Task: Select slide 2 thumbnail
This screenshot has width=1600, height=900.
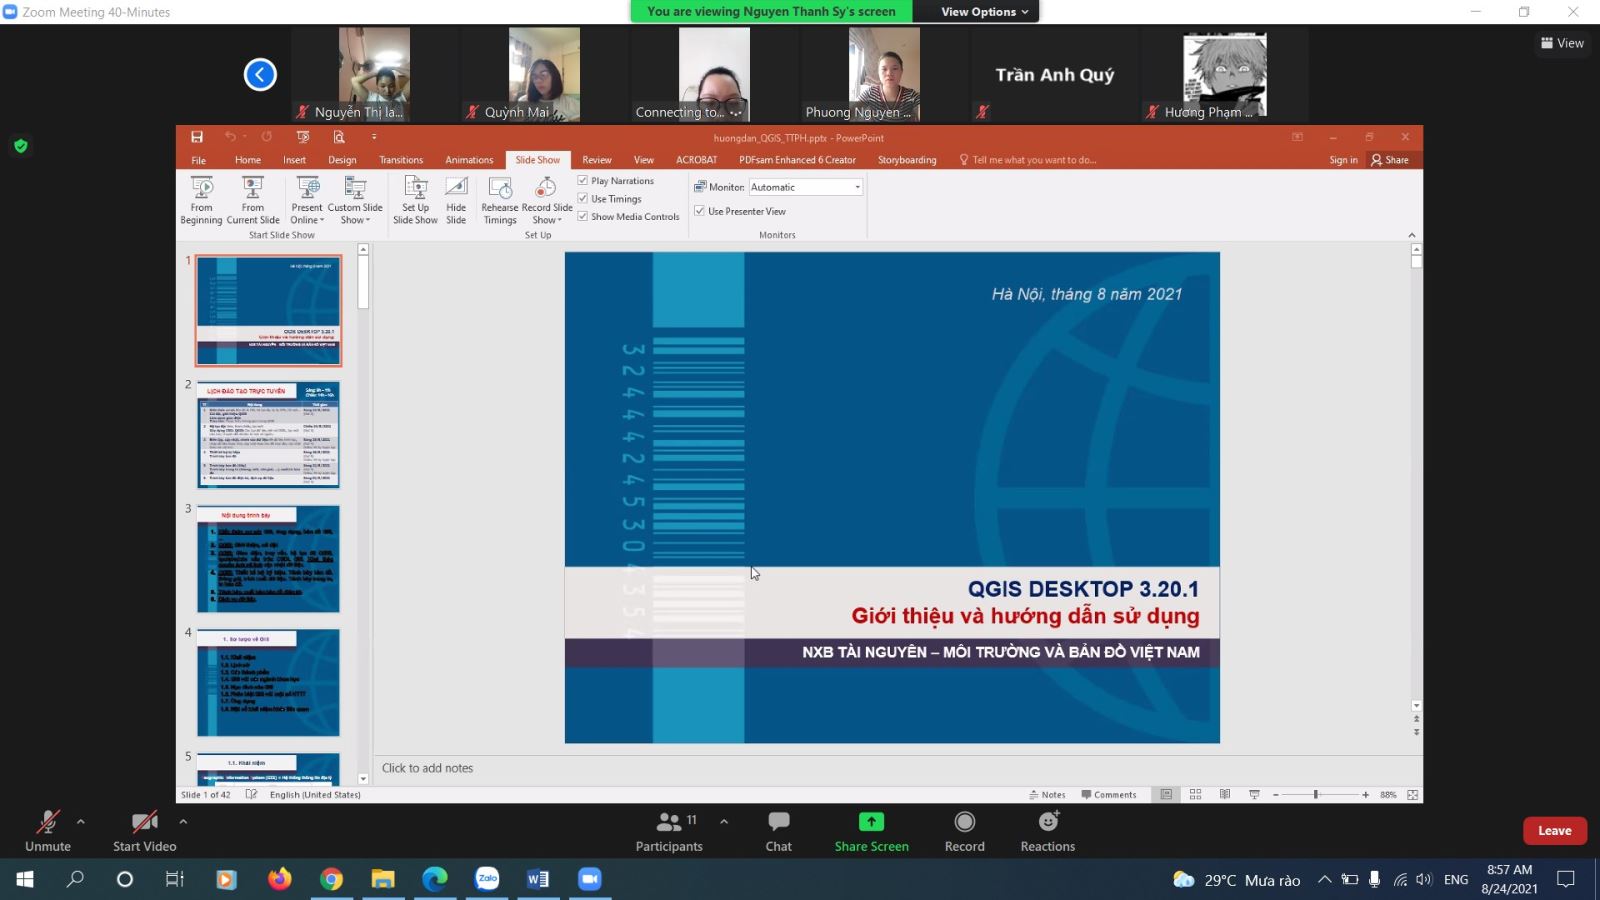Action: point(268,434)
